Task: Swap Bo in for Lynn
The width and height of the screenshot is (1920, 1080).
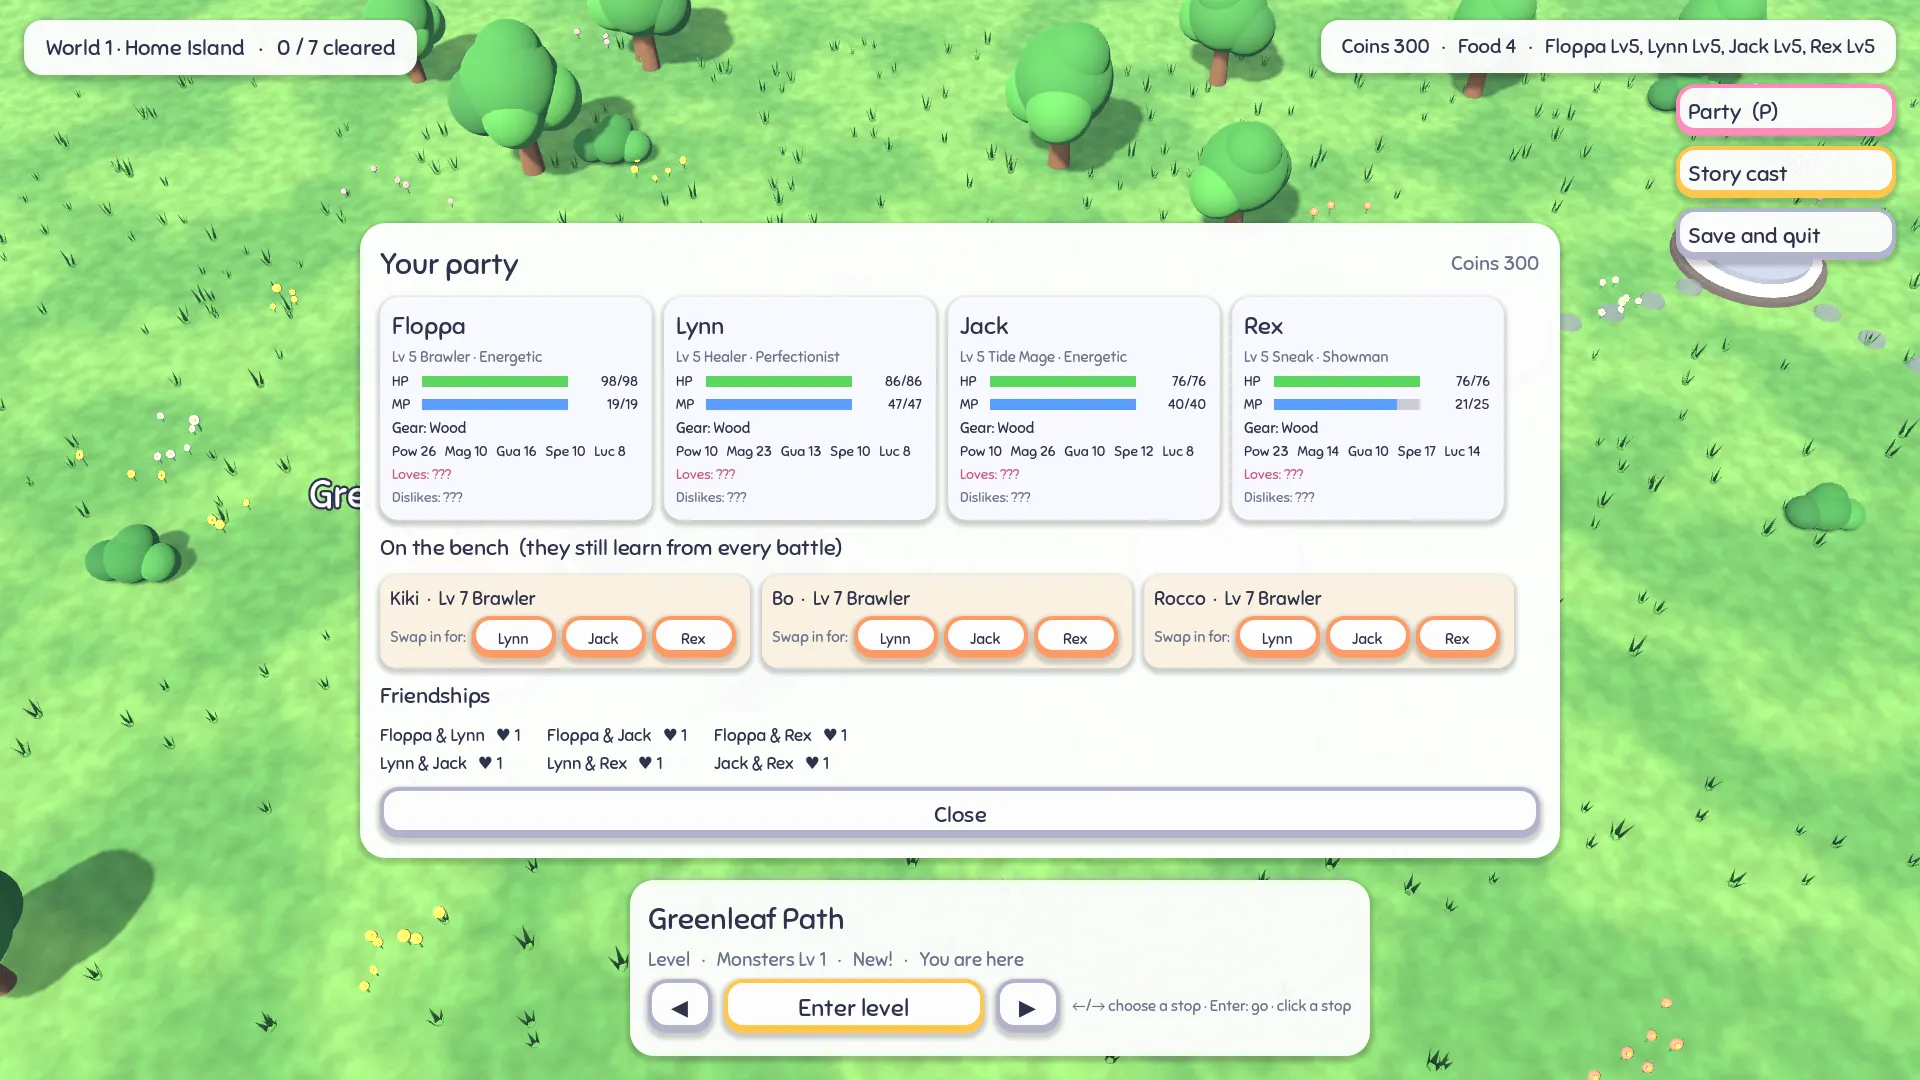Action: (x=895, y=638)
